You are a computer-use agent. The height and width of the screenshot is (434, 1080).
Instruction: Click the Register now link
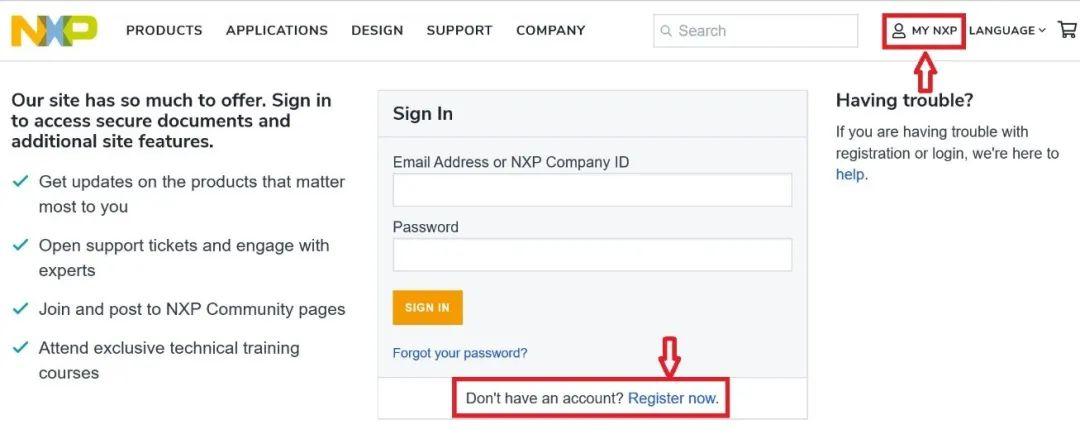pos(672,398)
